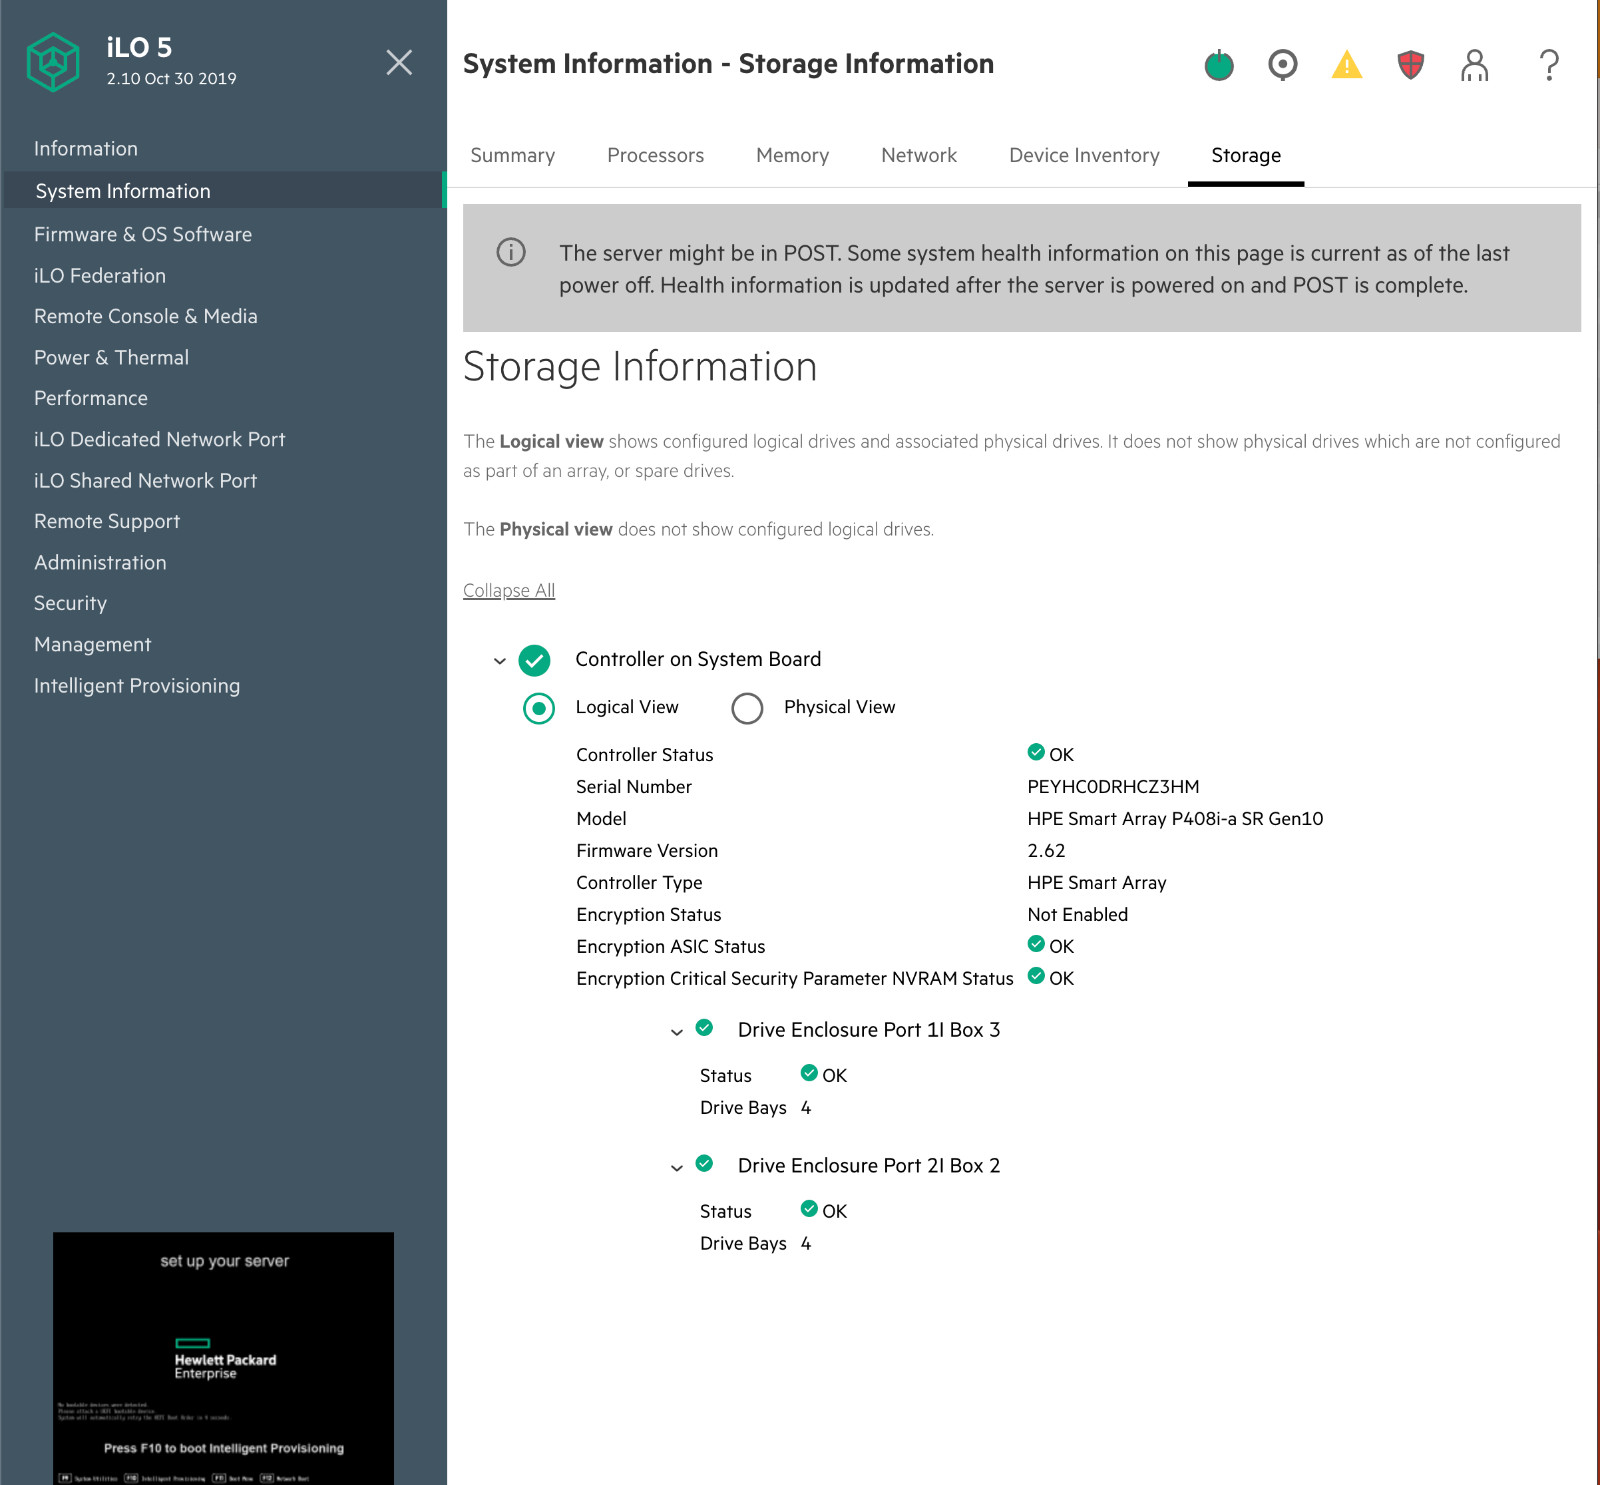Click serial number PEYHC0DRHCZ3HM value

click(1113, 786)
